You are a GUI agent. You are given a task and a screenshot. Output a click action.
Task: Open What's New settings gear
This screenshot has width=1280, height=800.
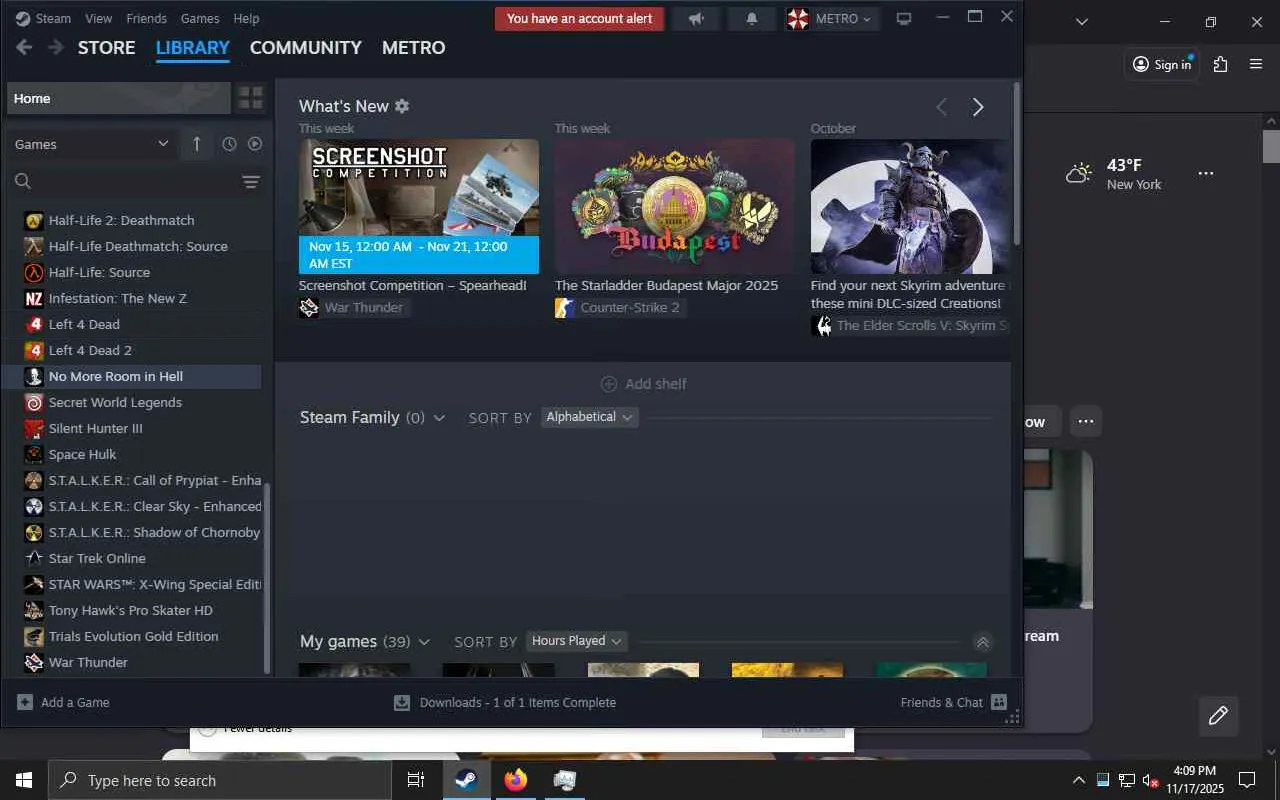coord(402,106)
